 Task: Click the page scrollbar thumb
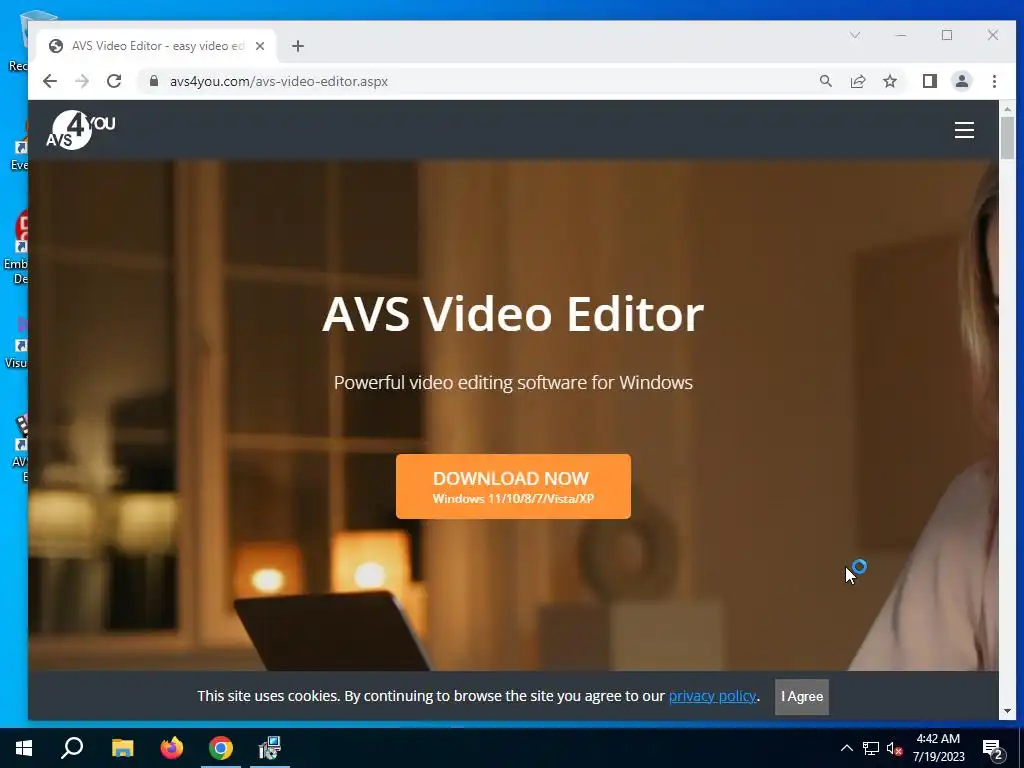coord(1007,138)
